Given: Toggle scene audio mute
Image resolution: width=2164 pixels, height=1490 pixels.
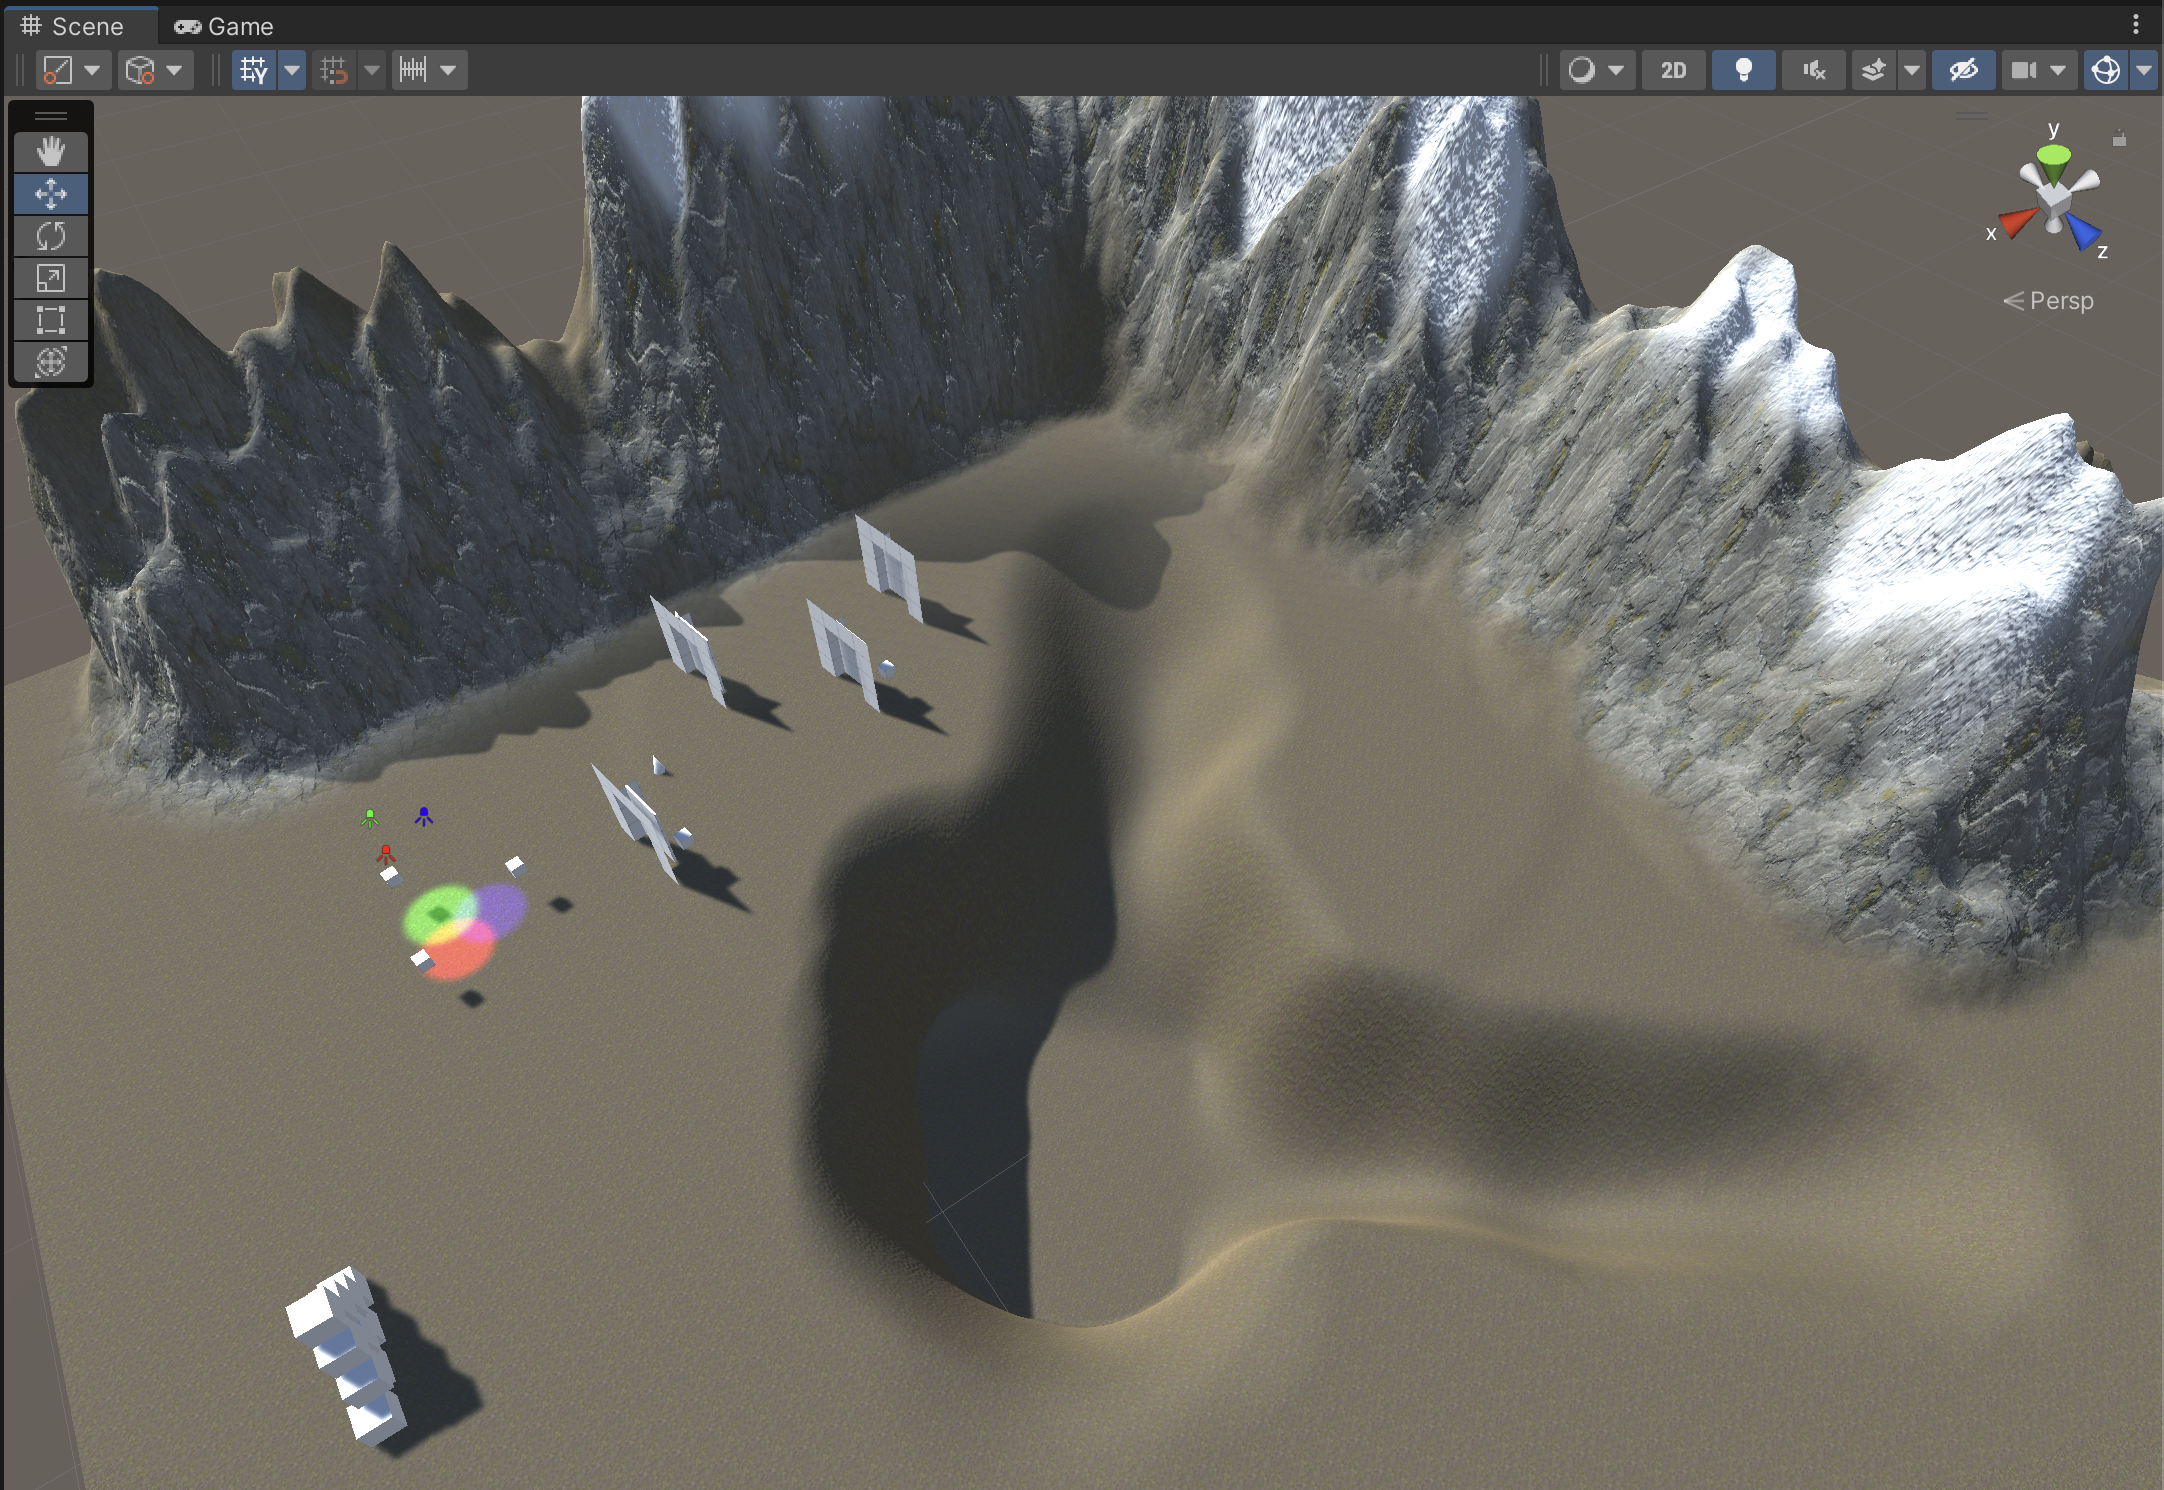Looking at the screenshot, I should (x=1813, y=70).
